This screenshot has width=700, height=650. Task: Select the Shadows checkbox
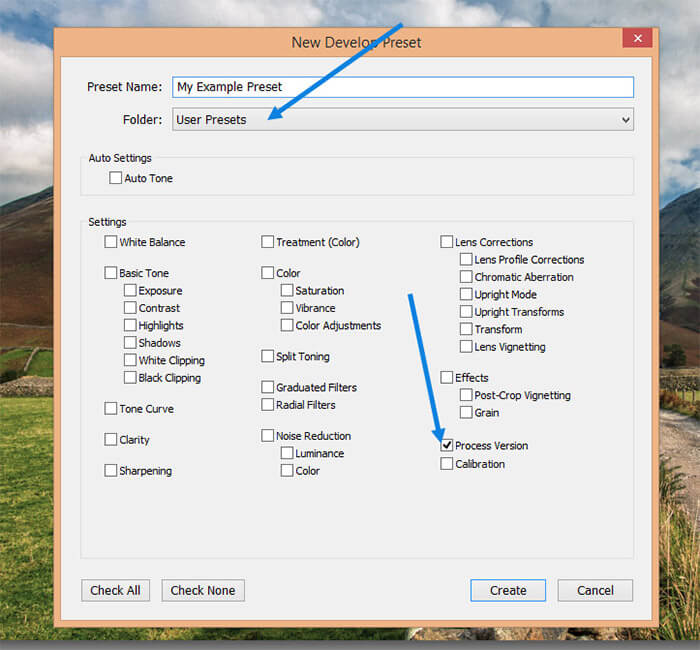click(130, 342)
